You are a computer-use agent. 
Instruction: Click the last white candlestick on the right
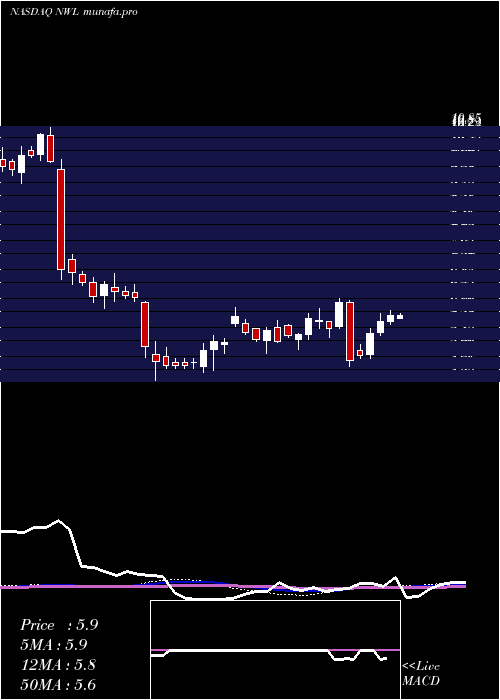pos(400,317)
